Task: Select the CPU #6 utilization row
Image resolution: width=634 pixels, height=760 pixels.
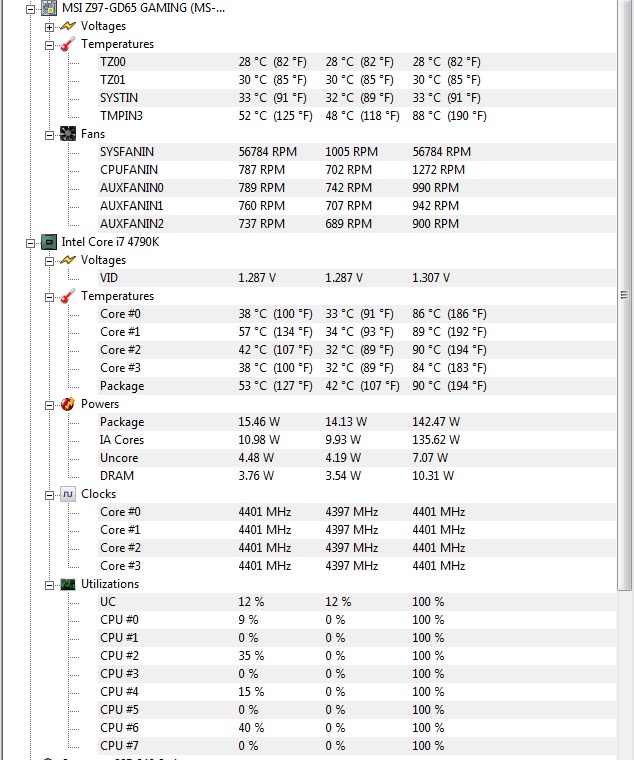Action: pyautogui.click(x=357, y=728)
